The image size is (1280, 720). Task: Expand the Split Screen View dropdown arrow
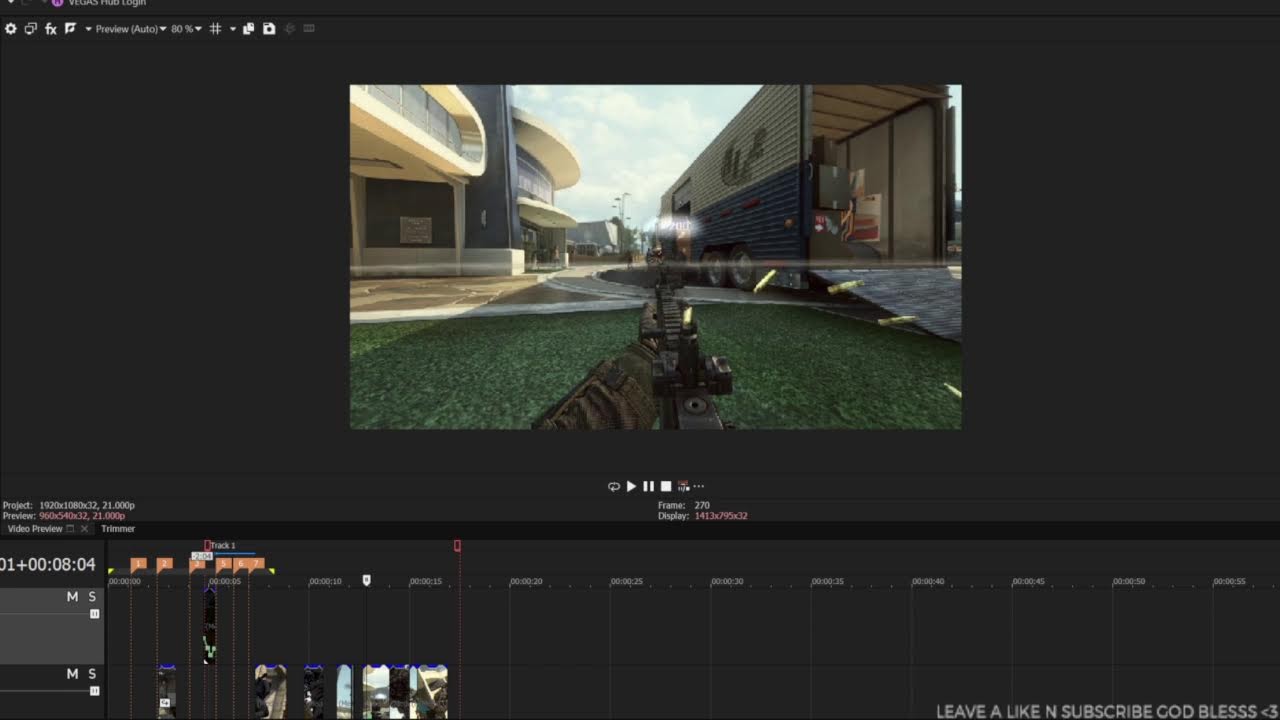(x=88, y=29)
